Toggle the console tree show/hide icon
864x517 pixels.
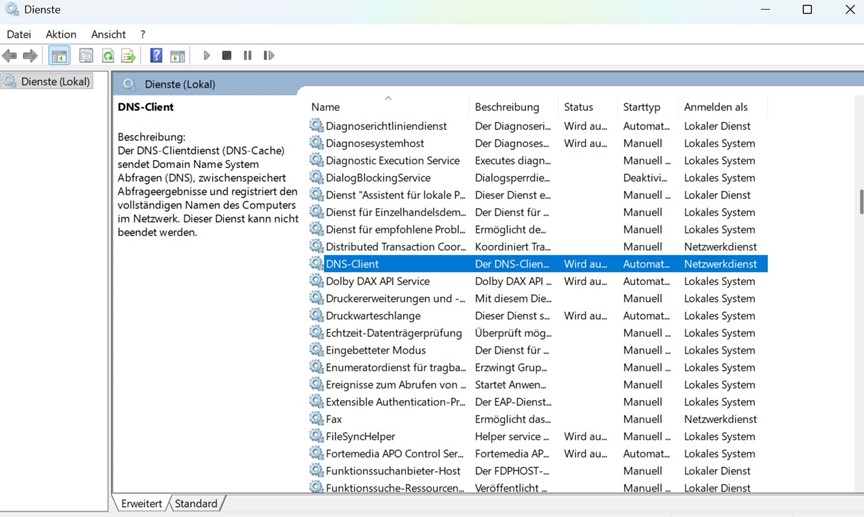pos(59,56)
